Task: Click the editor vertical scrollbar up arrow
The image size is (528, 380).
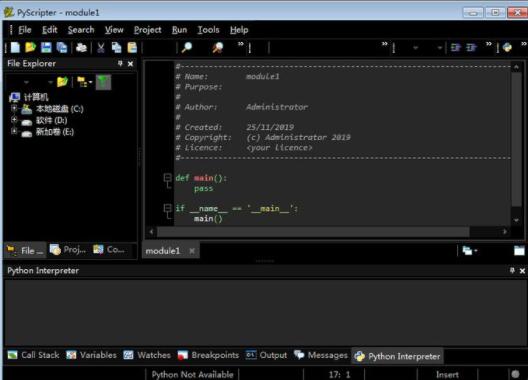Action: [x=516, y=67]
